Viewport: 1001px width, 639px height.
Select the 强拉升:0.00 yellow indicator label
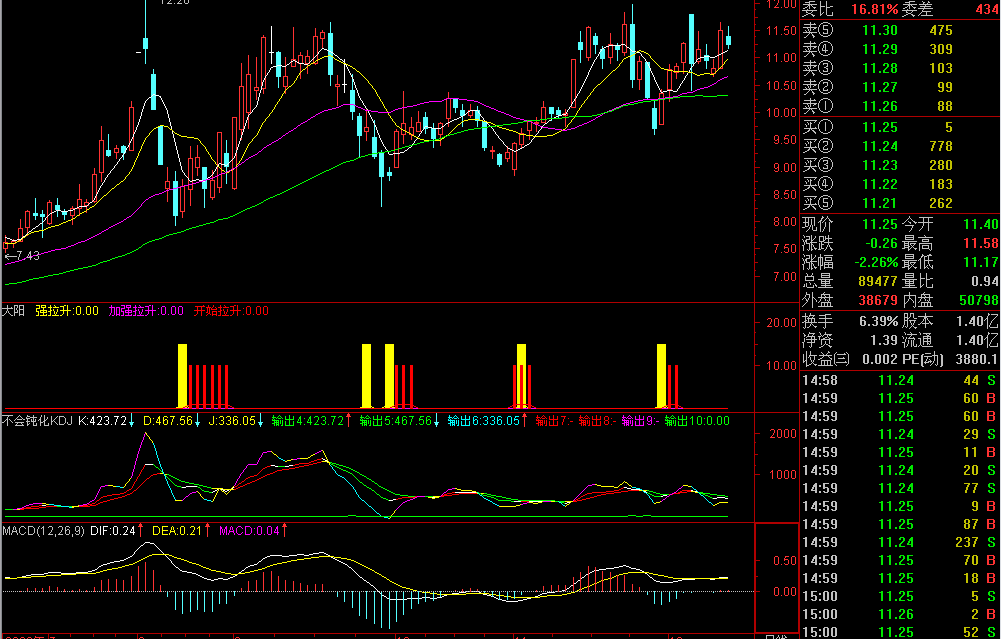(x=67, y=311)
